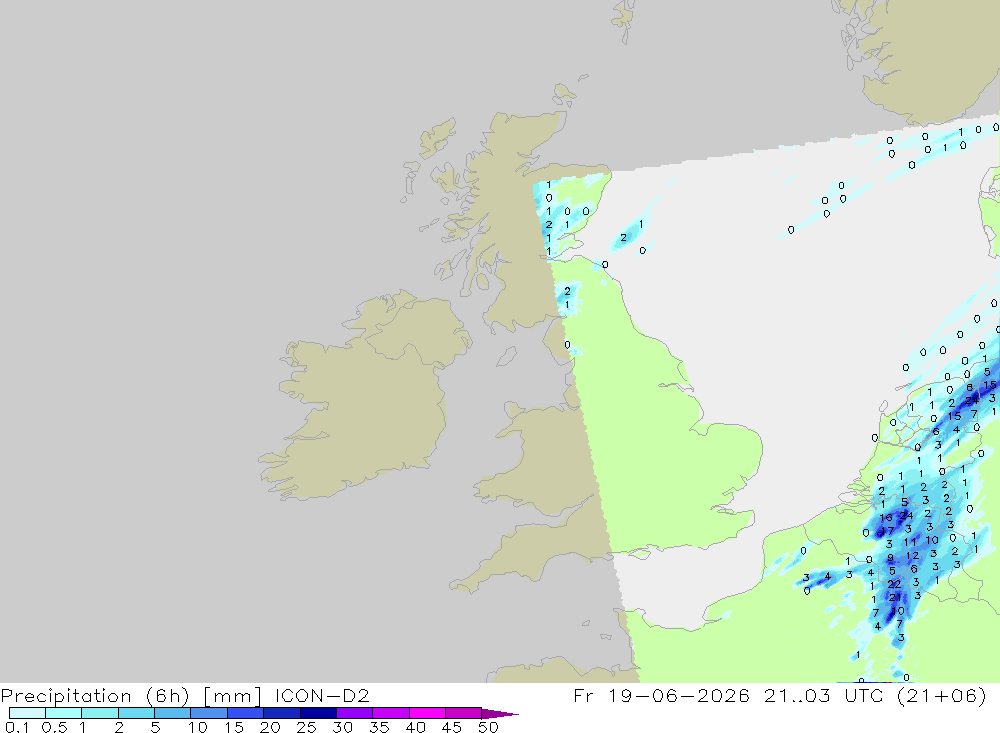Click the '12' precipitation value on the map
The image size is (1000, 733).
913,556
